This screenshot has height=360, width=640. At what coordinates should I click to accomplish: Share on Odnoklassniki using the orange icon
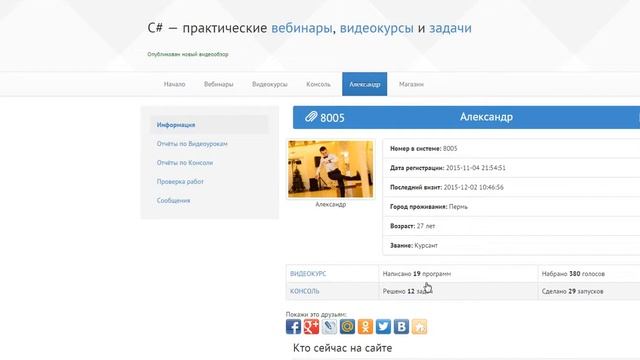(365, 327)
